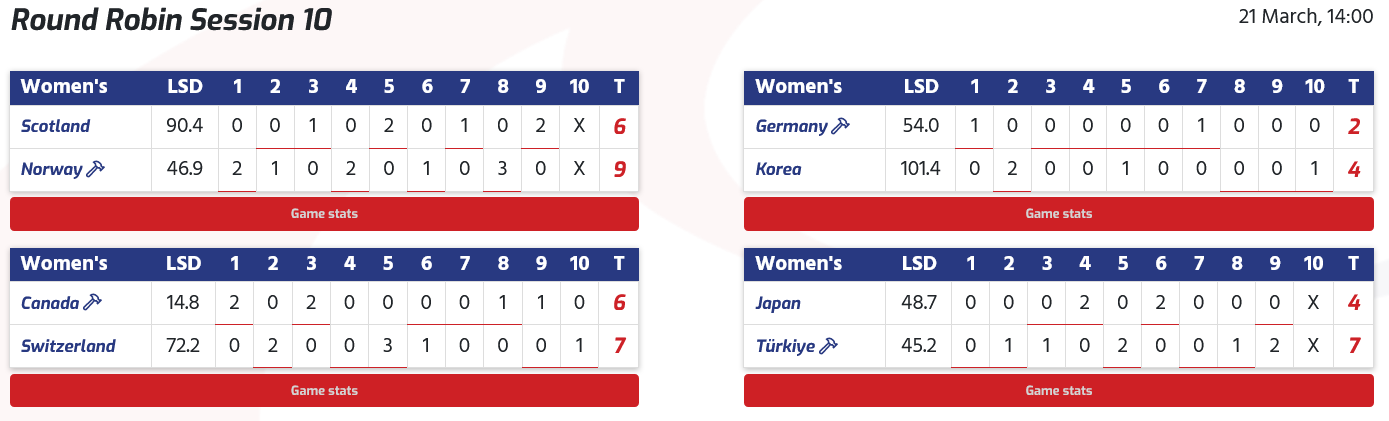The height and width of the screenshot is (421, 1389).
Task: Click the Japan team name
Action: [778, 302]
